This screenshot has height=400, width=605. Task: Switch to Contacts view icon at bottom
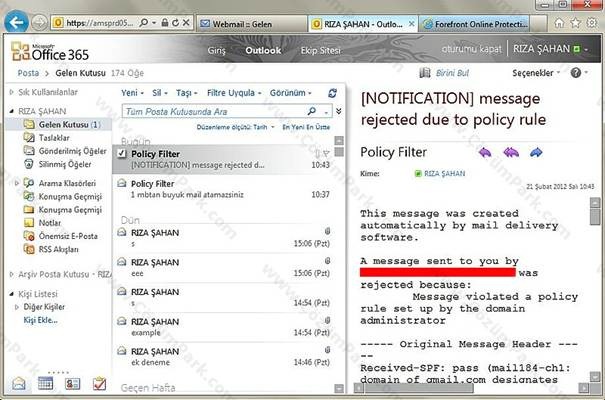(72, 383)
